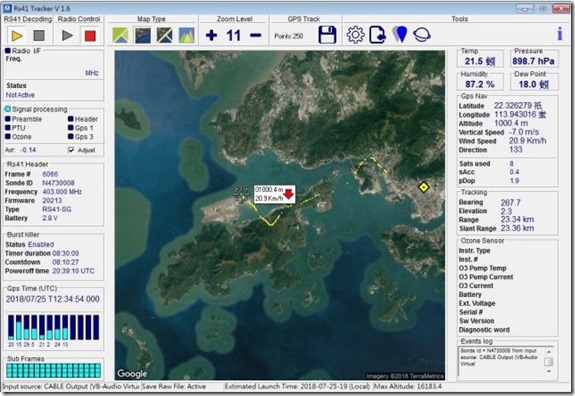The width and height of the screenshot is (575, 396).
Task: Click the Gps 3 signal indicator
Action: [71, 136]
